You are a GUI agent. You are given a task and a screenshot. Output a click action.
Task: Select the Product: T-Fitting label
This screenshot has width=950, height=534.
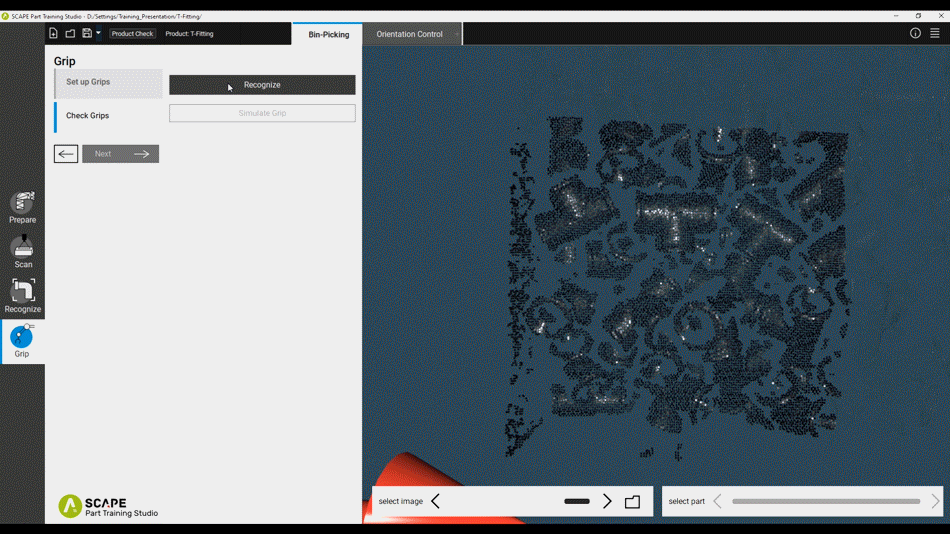pos(190,34)
